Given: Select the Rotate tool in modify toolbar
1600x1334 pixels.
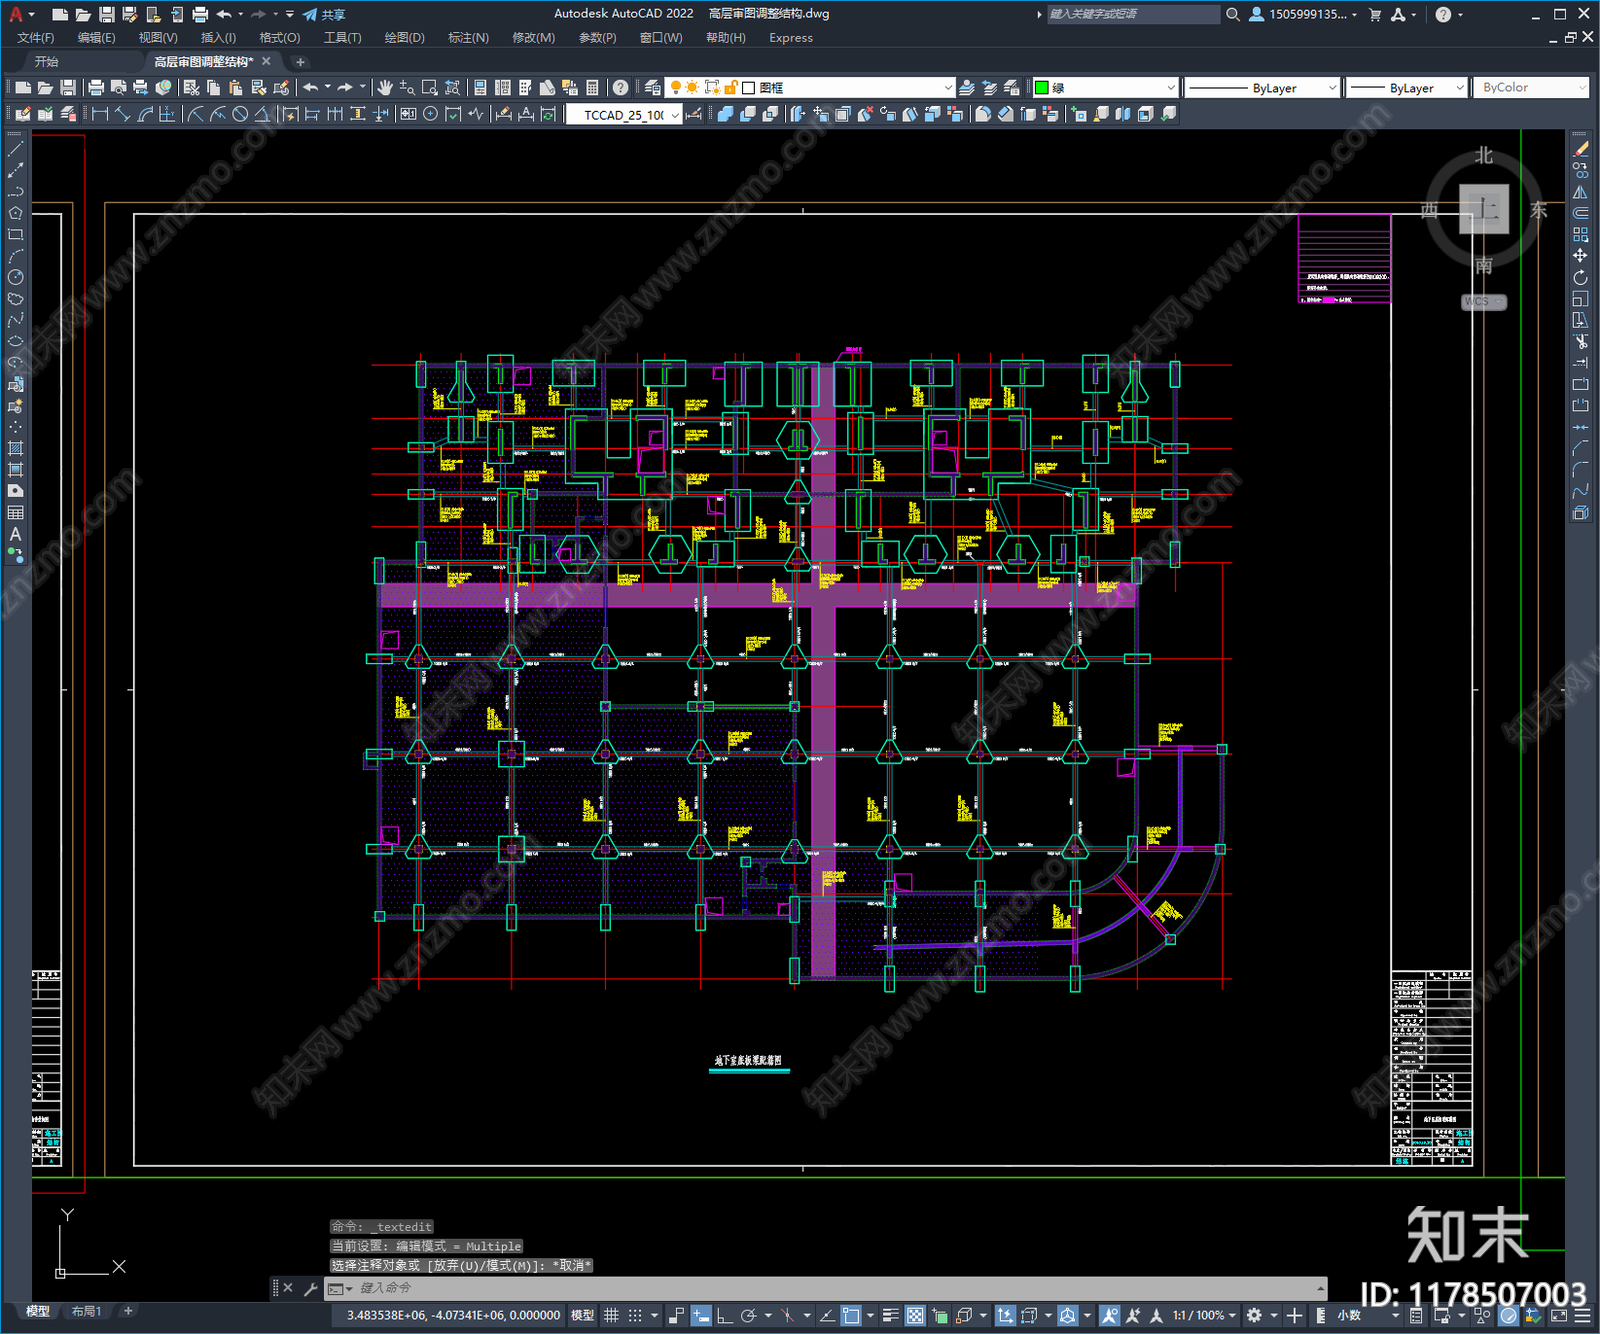Looking at the screenshot, I should tap(1580, 277).
